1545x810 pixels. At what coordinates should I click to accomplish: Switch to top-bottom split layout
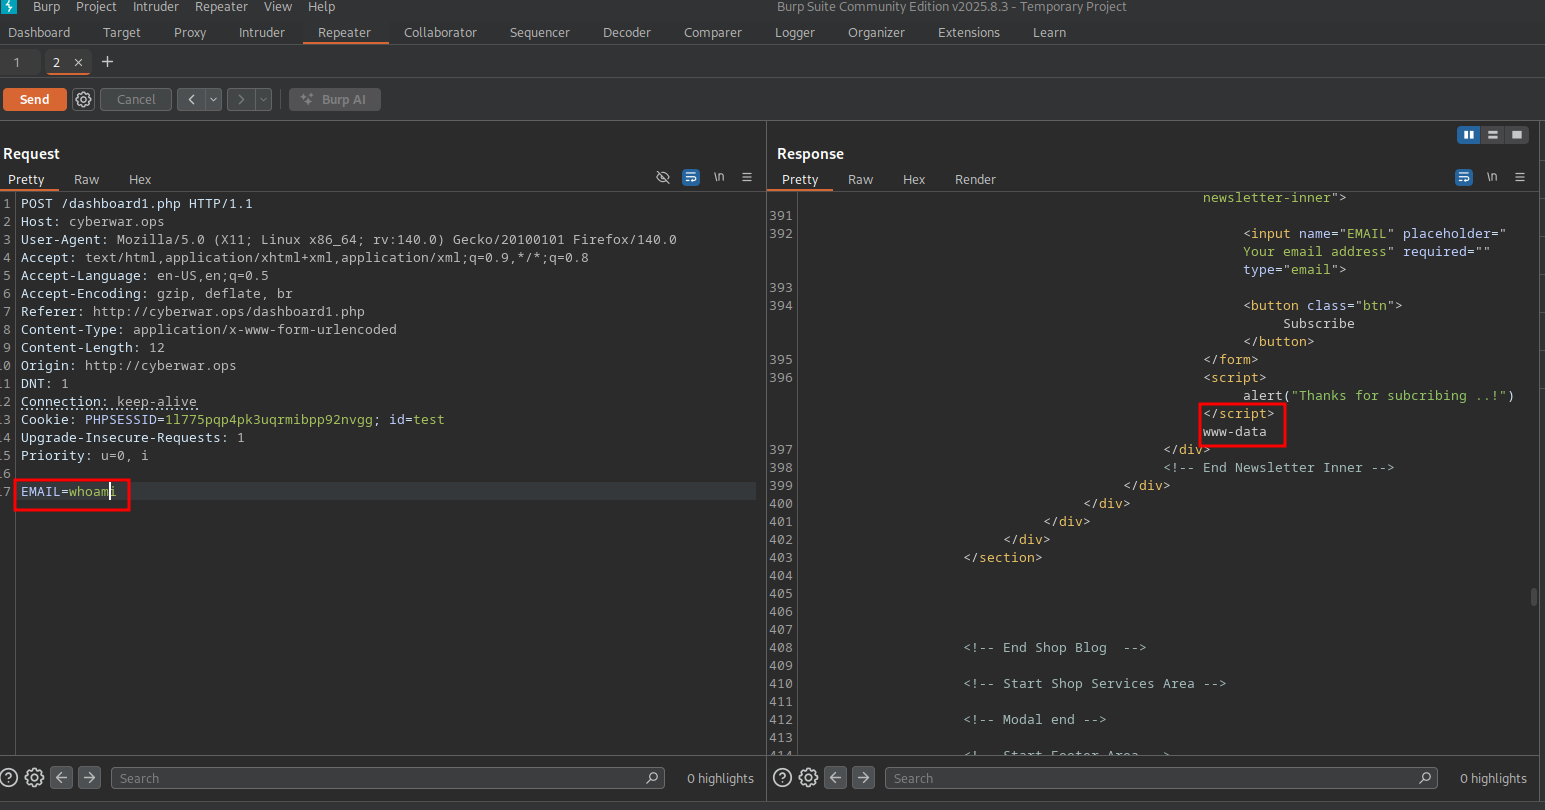(1492, 135)
